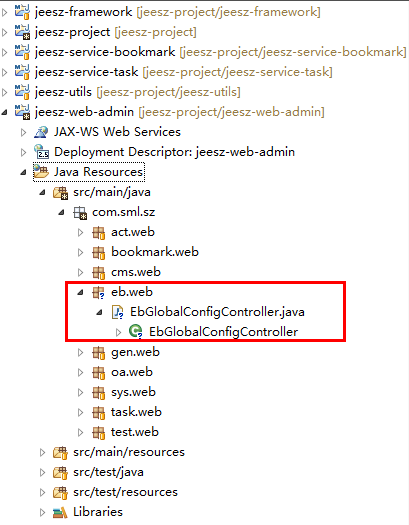Image resolution: width=409 pixels, height=525 pixels.
Task: Click the src/main/resources folder icon
Action: pyautogui.click(x=61, y=452)
